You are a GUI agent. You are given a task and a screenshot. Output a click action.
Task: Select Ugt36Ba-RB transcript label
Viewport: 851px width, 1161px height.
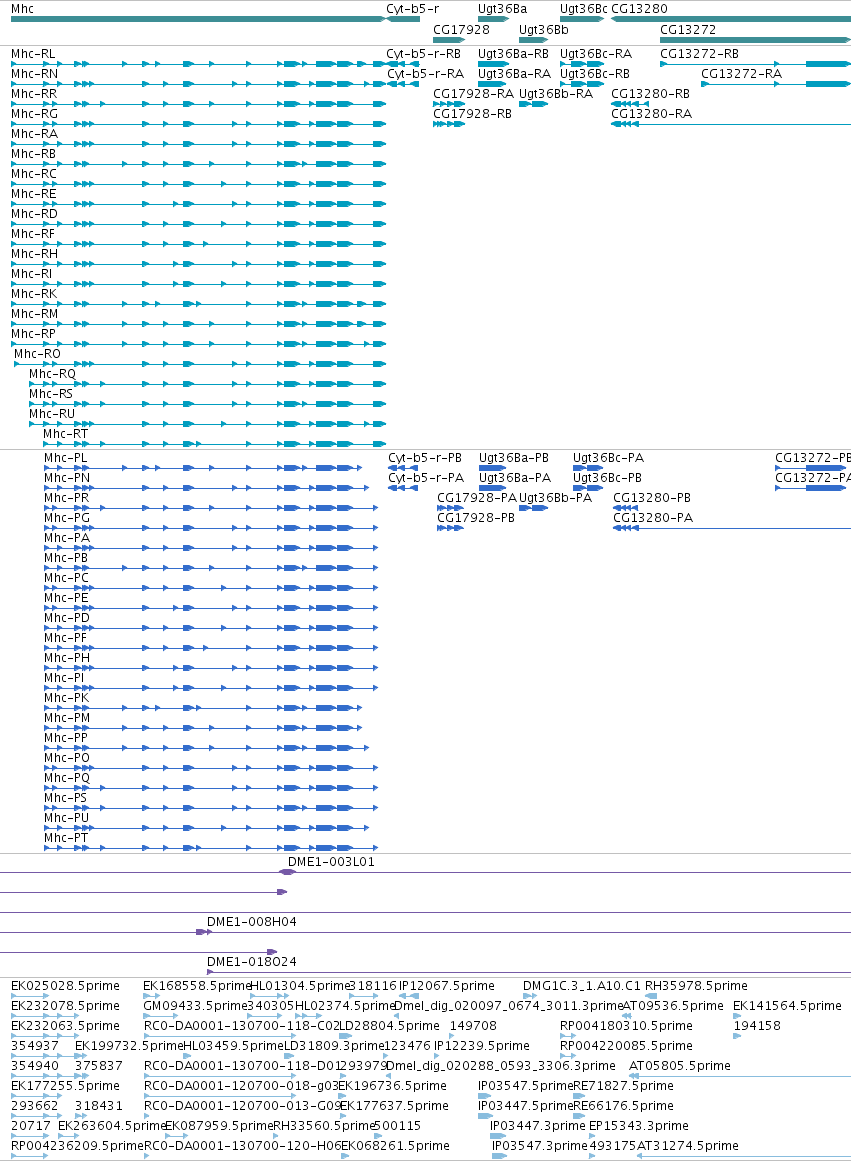(513, 54)
